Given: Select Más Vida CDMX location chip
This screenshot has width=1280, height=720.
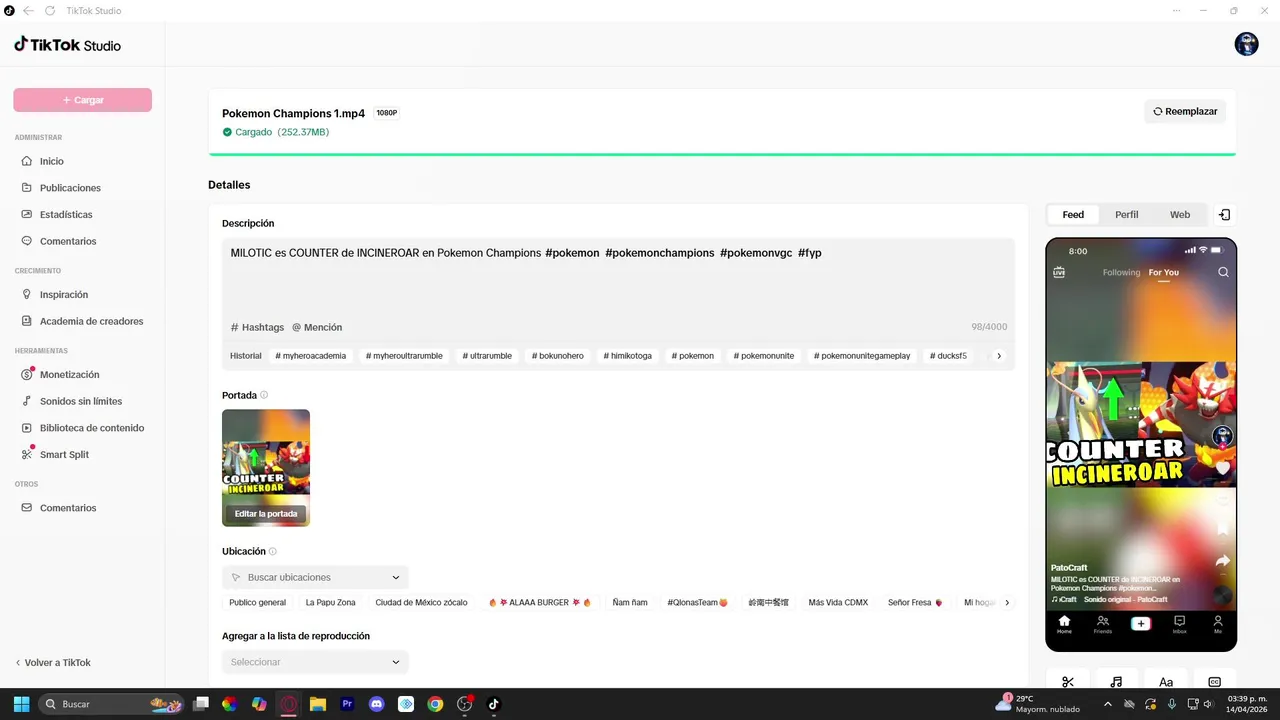Looking at the screenshot, I should tap(838, 603).
